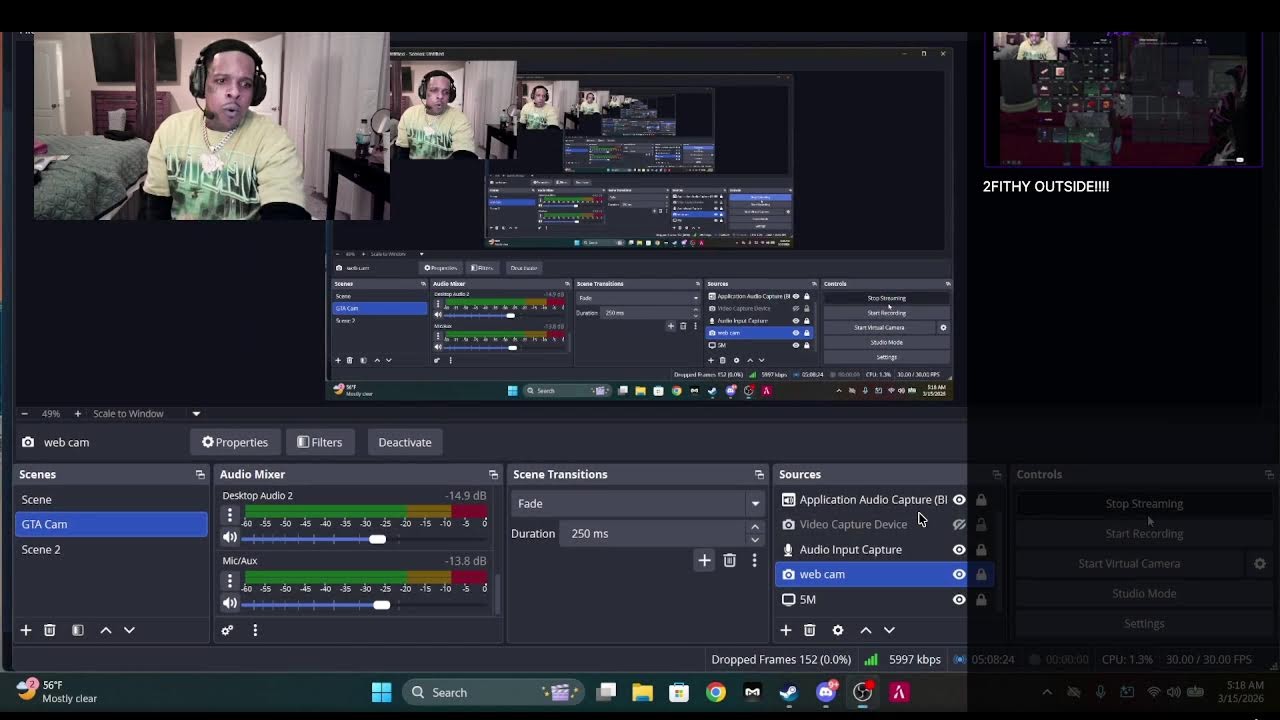The image size is (1280, 720).
Task: Open Mic/Aux three-dot options menu
Action: click(x=230, y=580)
